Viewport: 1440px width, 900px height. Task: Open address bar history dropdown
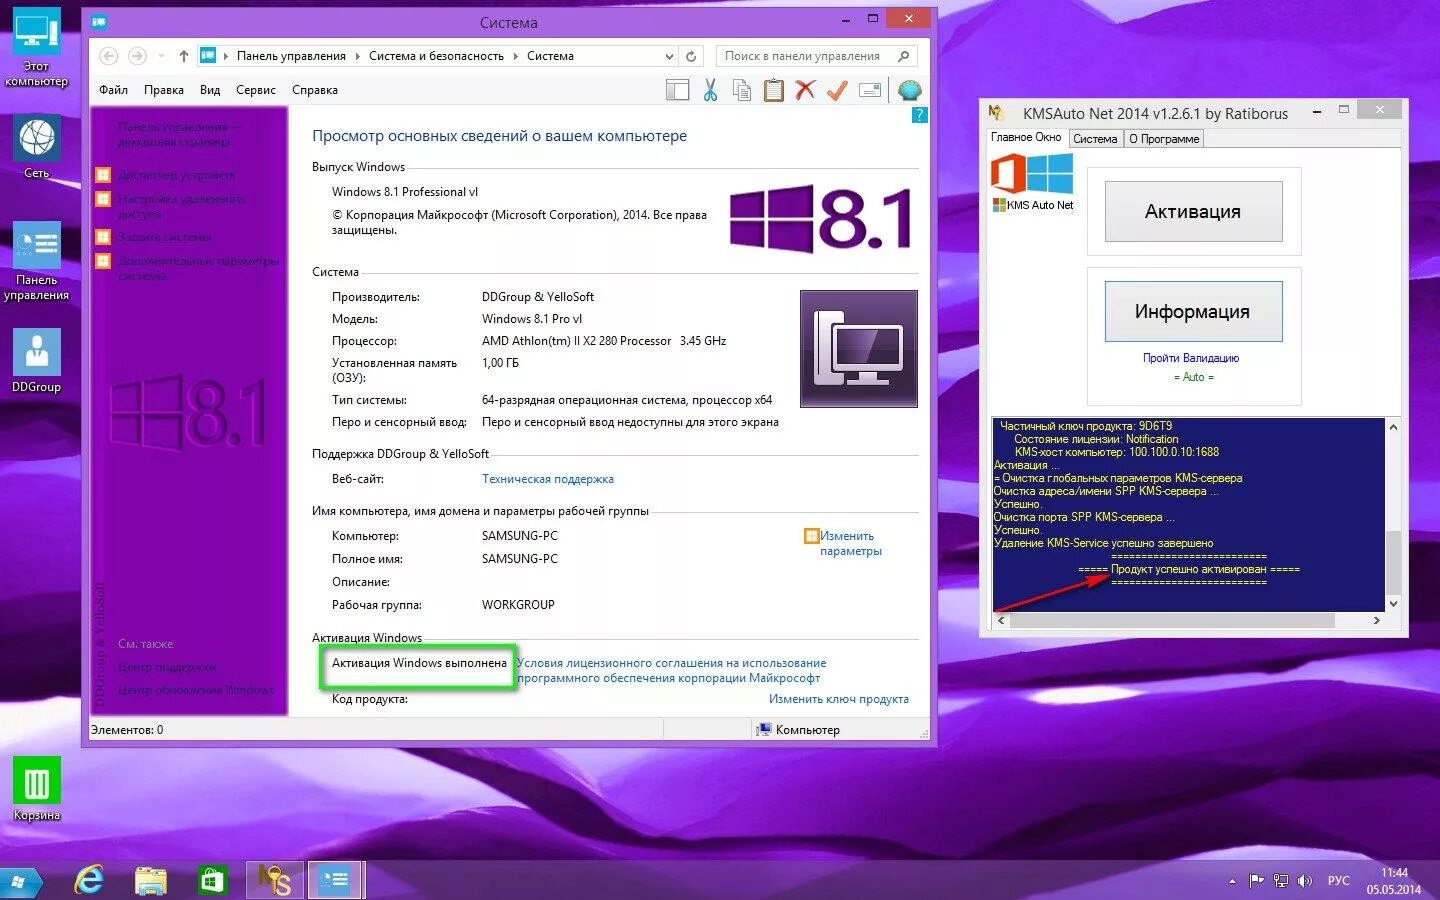(x=669, y=57)
